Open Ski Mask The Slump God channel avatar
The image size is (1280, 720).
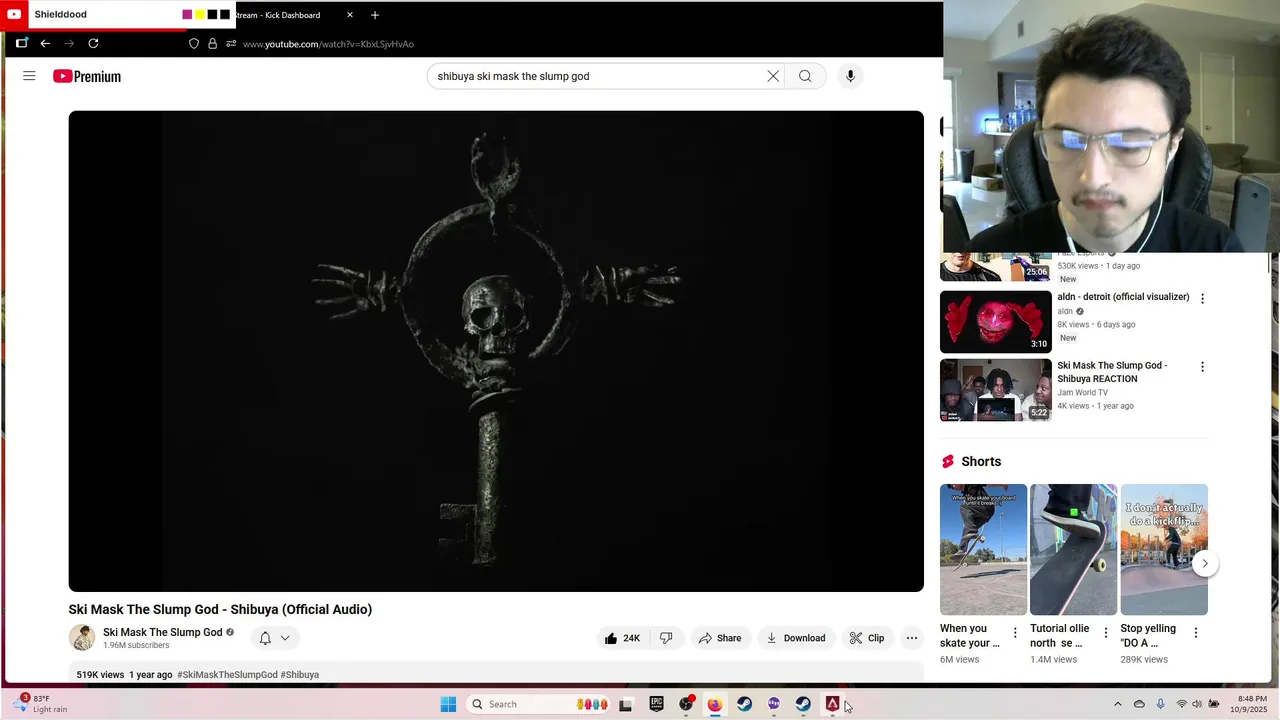point(82,637)
